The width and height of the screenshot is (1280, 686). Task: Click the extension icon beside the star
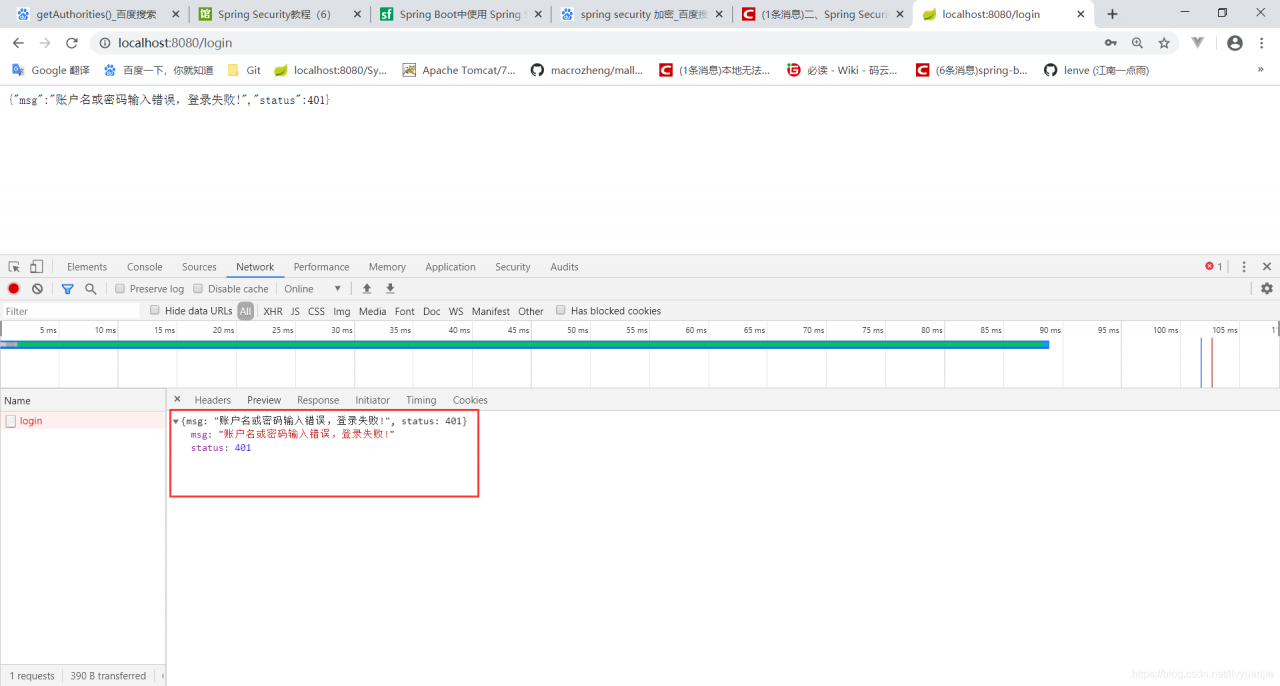[x=1197, y=43]
